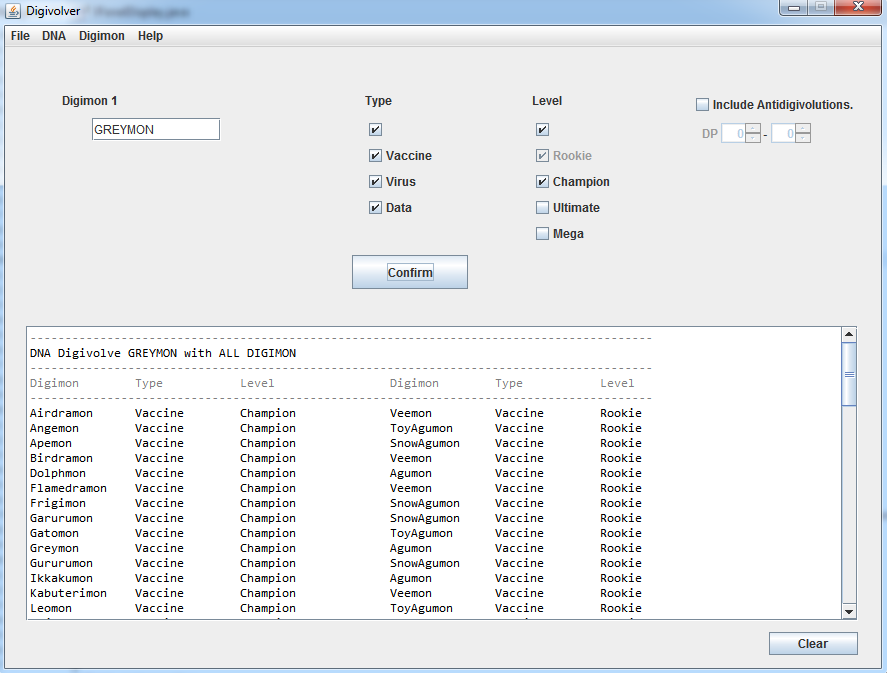Select the Flamedramon entry in results
Screen dimensions: 887x673
point(68,488)
